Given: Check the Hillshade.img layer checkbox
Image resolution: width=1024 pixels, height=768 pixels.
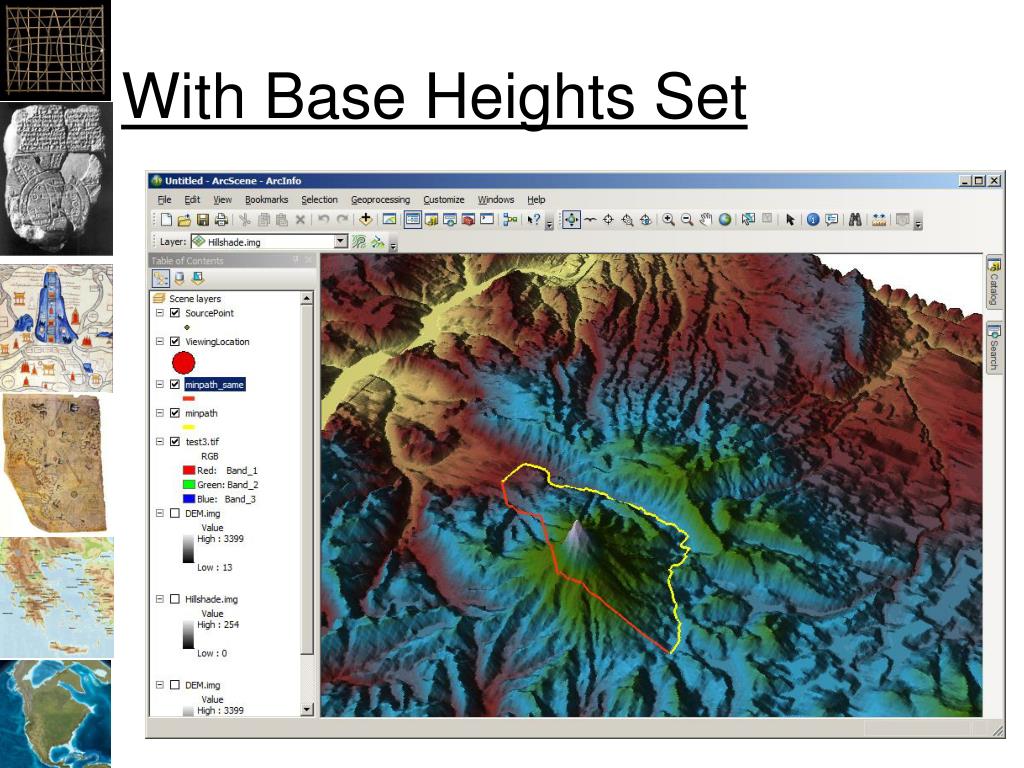Looking at the screenshot, I should pos(174,599).
